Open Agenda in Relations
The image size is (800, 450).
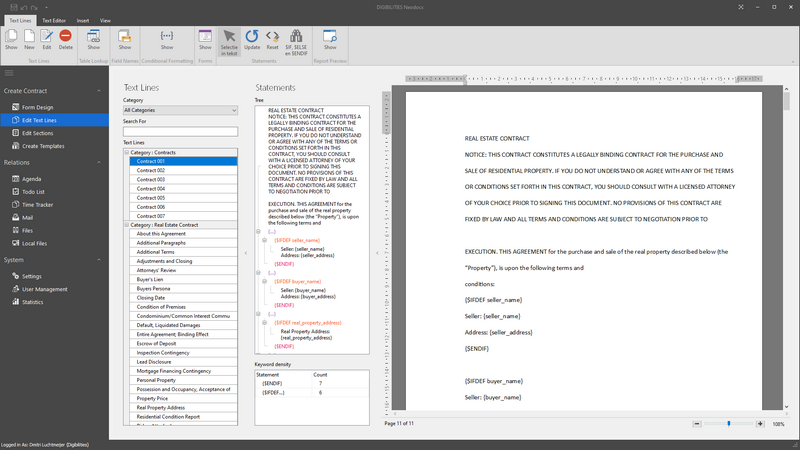click(31, 179)
